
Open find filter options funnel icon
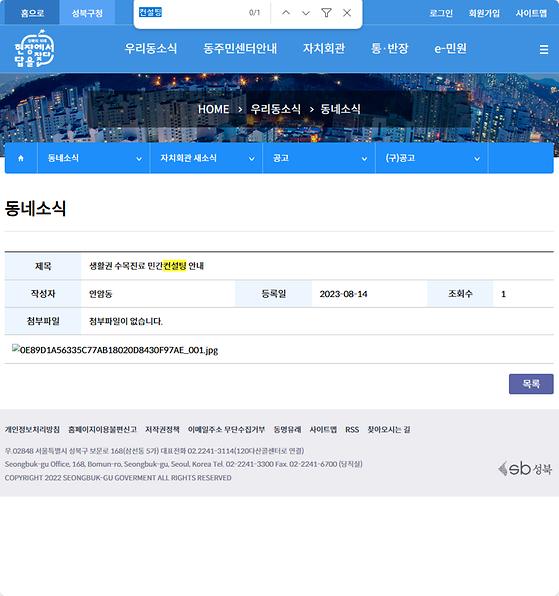[x=326, y=13]
